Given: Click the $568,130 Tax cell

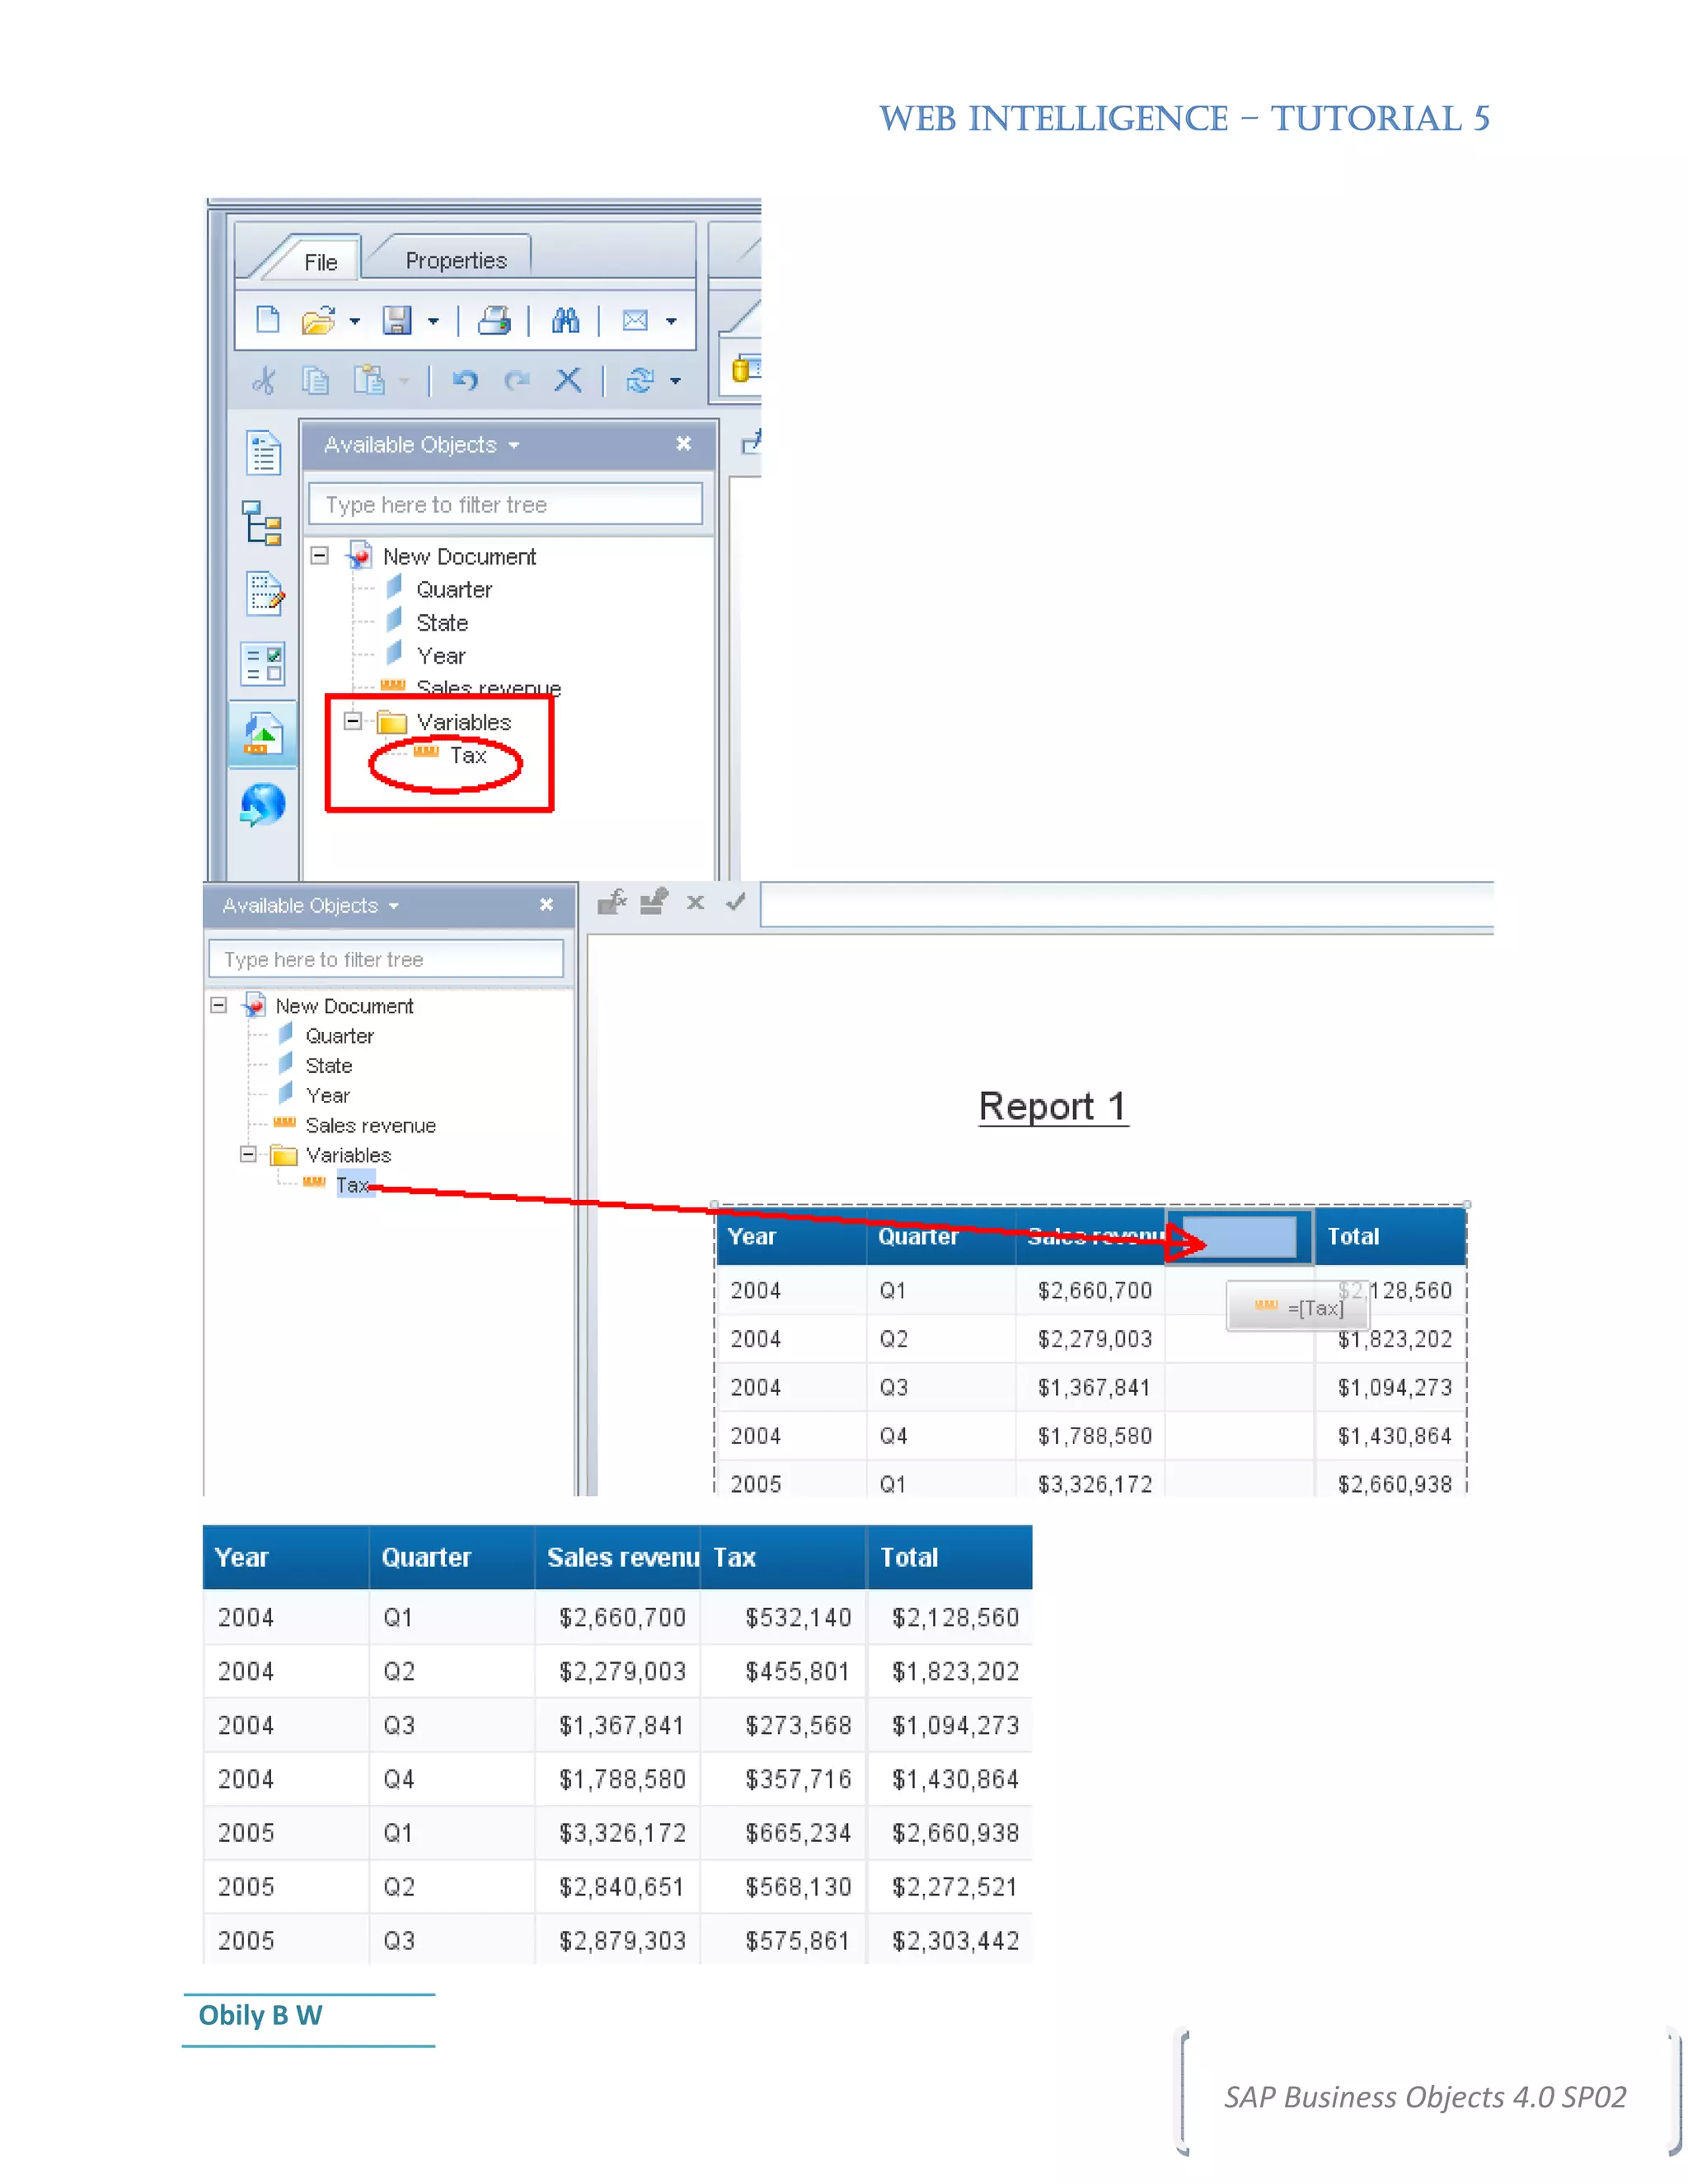Looking at the screenshot, I should point(783,1887).
